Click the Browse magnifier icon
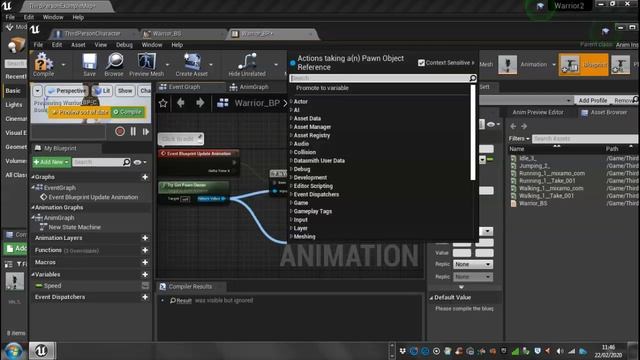Viewport: 640px width, 360px height. pyautogui.click(x=114, y=64)
